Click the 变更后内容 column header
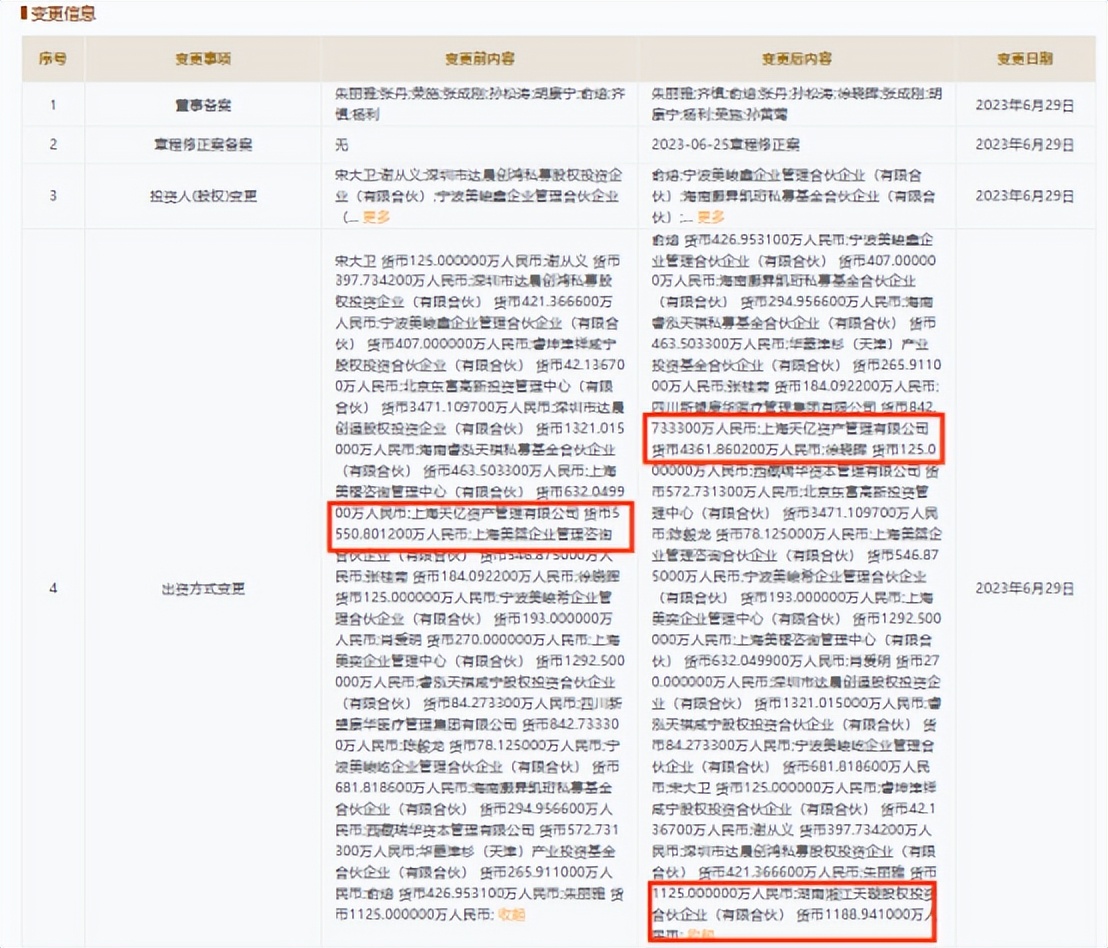This screenshot has height=948, width=1108. [795, 59]
